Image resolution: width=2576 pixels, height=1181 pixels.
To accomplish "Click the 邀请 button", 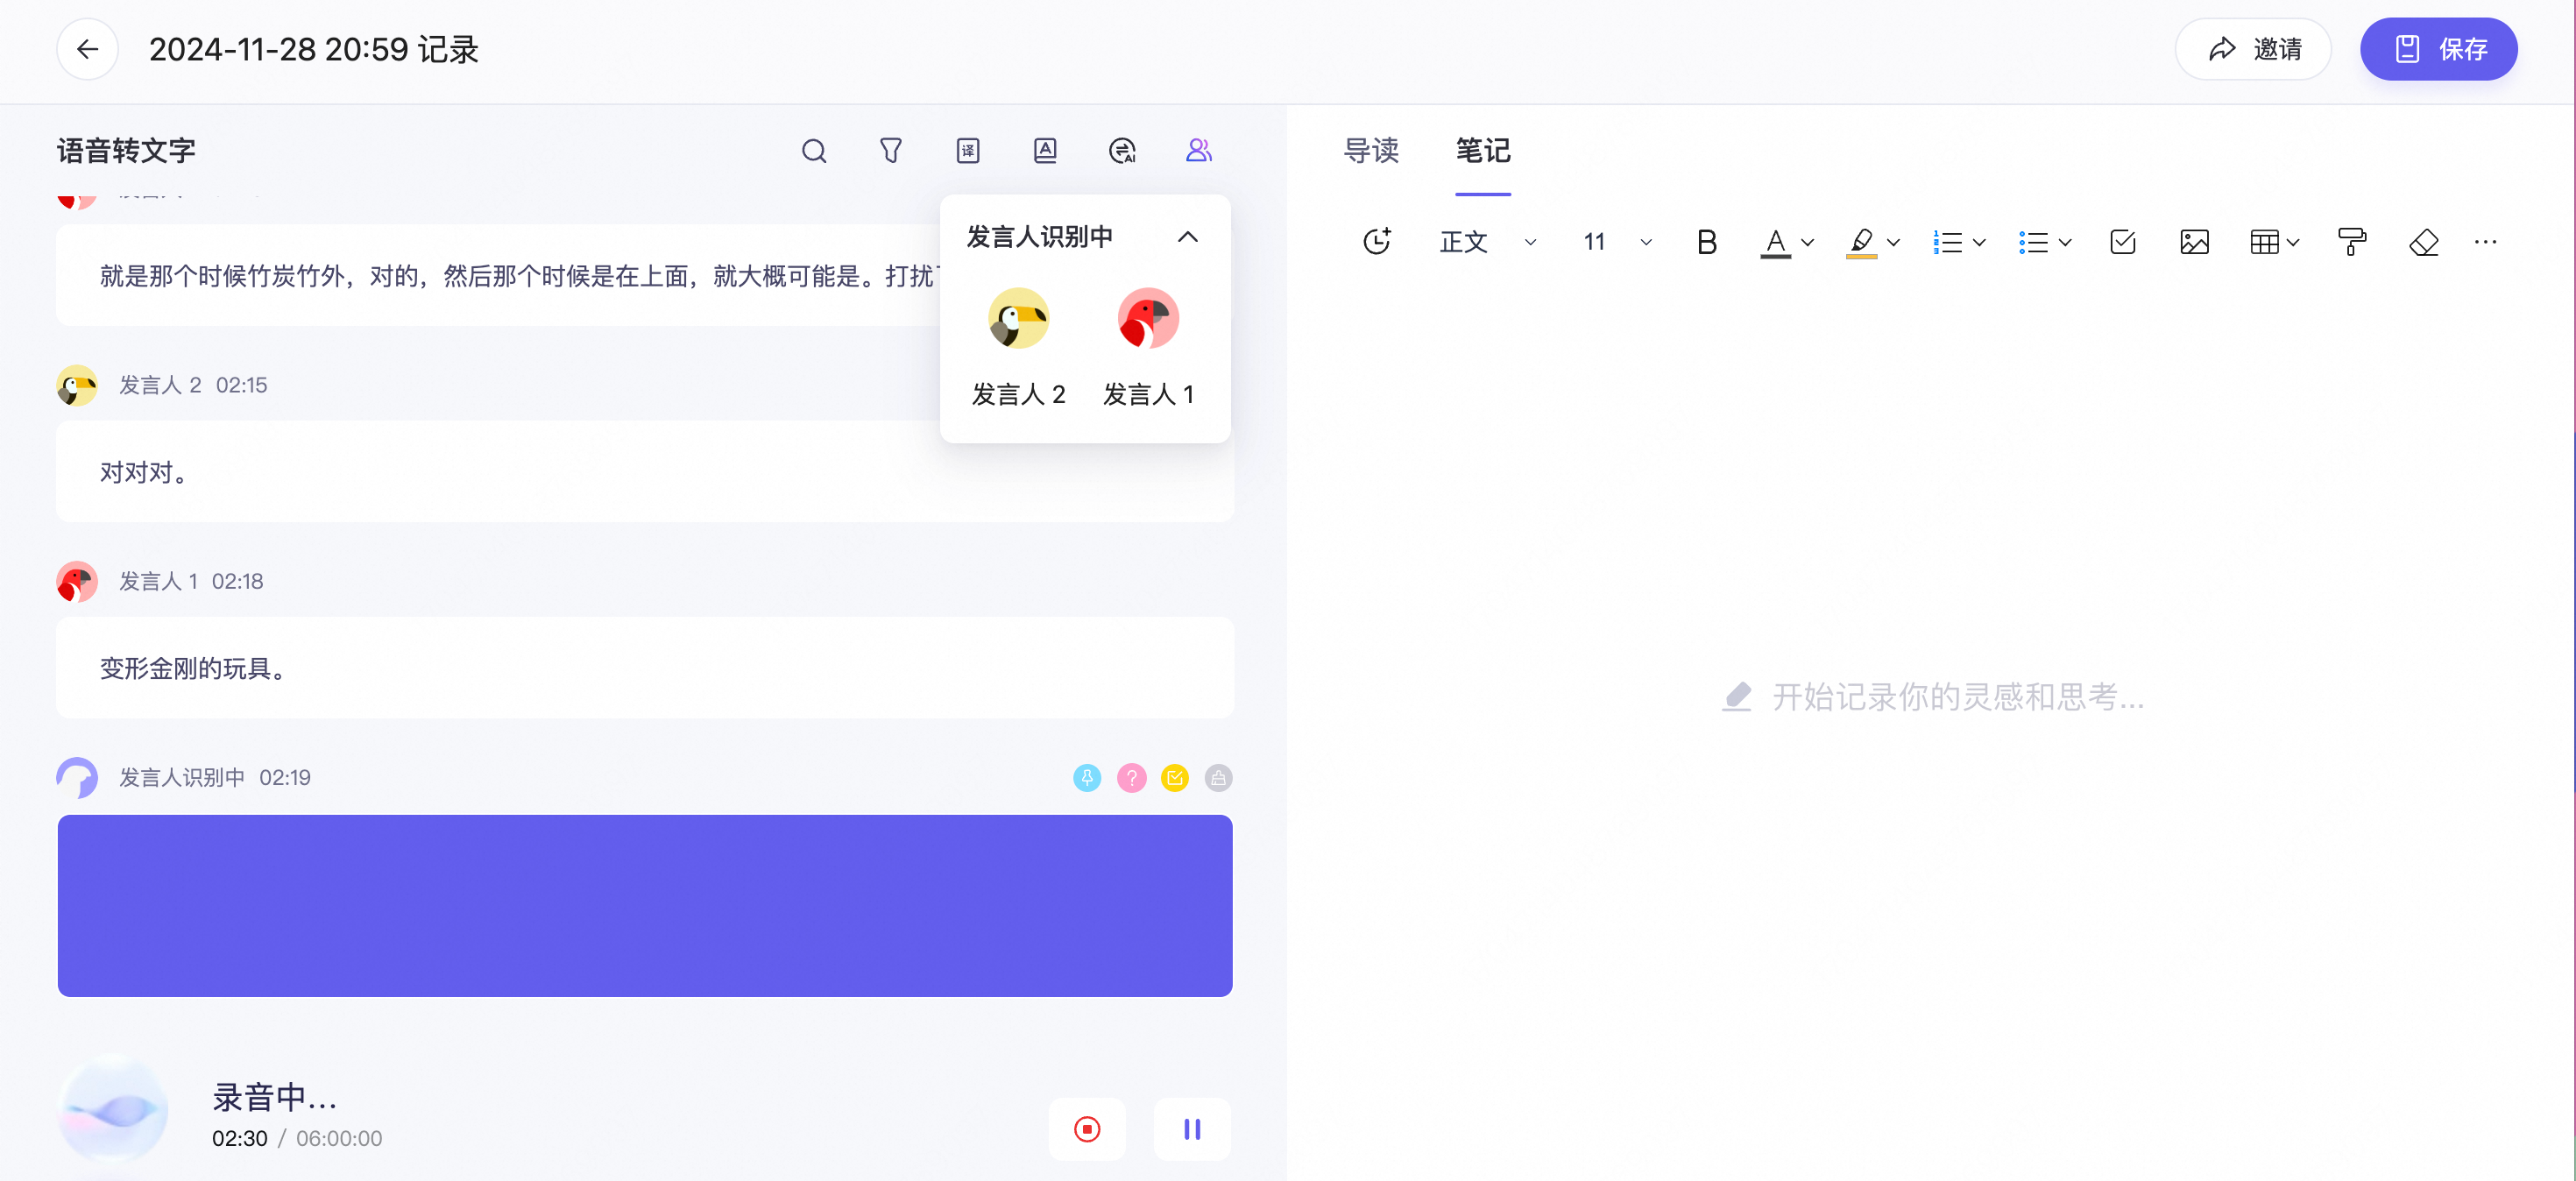I will [2253, 49].
